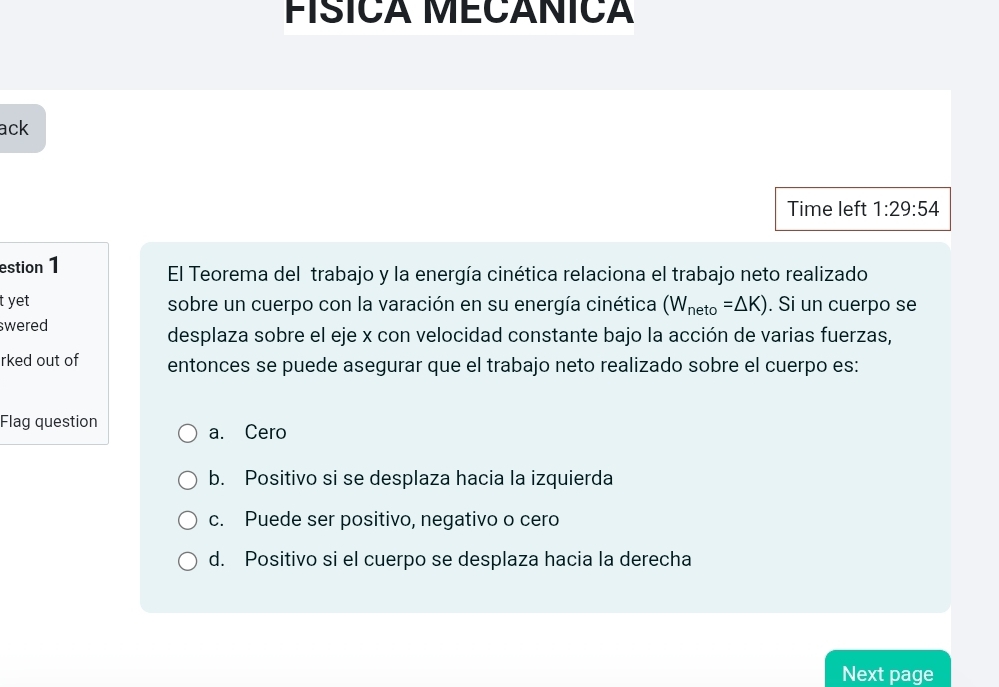Click inside the question statement text area
The width and height of the screenshot is (999, 687).
pyautogui.click(x=540, y=319)
